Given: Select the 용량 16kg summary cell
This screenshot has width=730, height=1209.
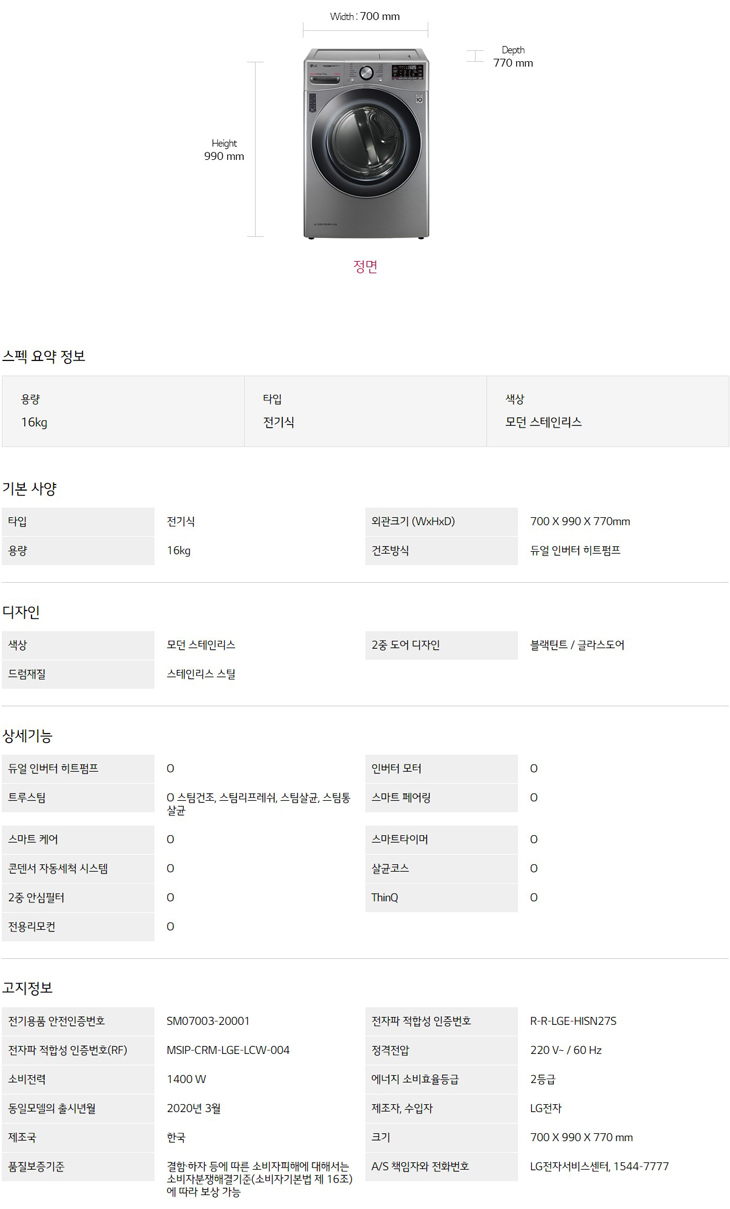Looking at the screenshot, I should tap(123, 411).
